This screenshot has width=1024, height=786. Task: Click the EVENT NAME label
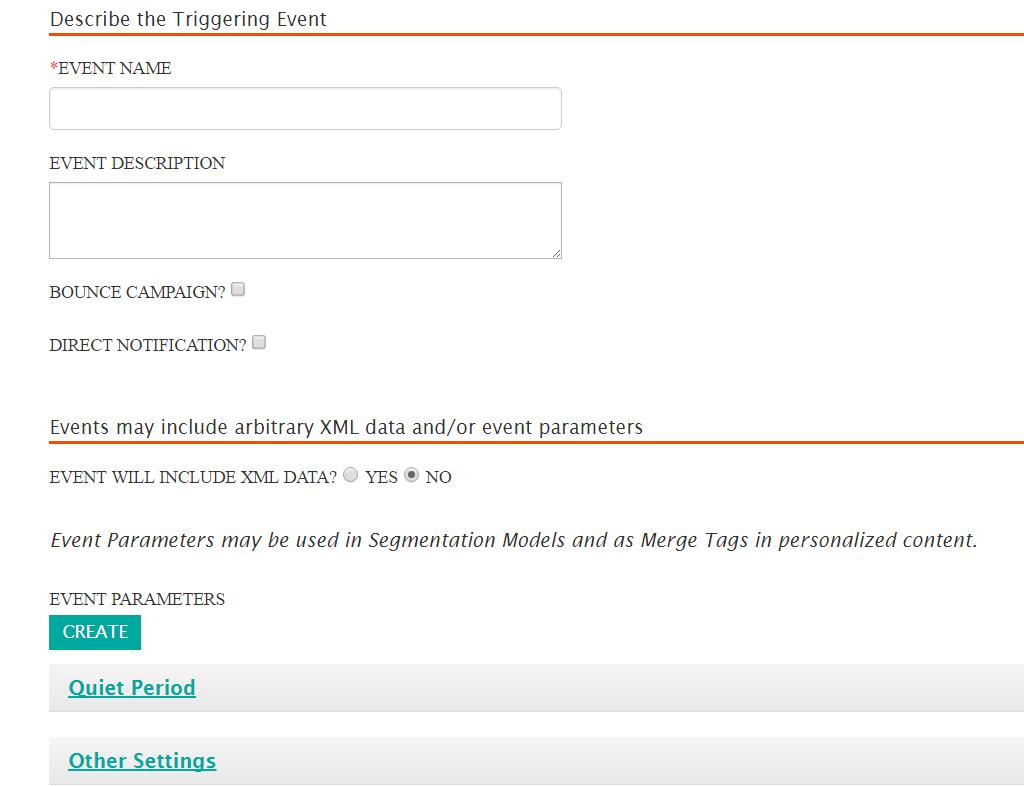(110, 68)
